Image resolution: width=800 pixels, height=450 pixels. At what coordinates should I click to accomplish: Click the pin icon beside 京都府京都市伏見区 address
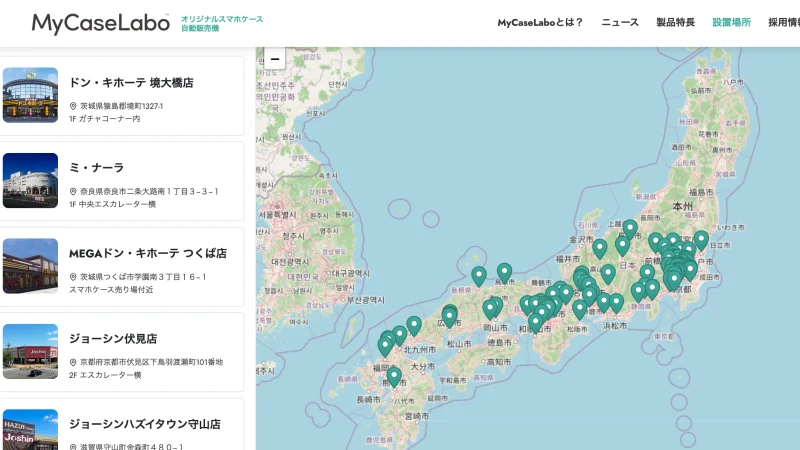coord(73,362)
